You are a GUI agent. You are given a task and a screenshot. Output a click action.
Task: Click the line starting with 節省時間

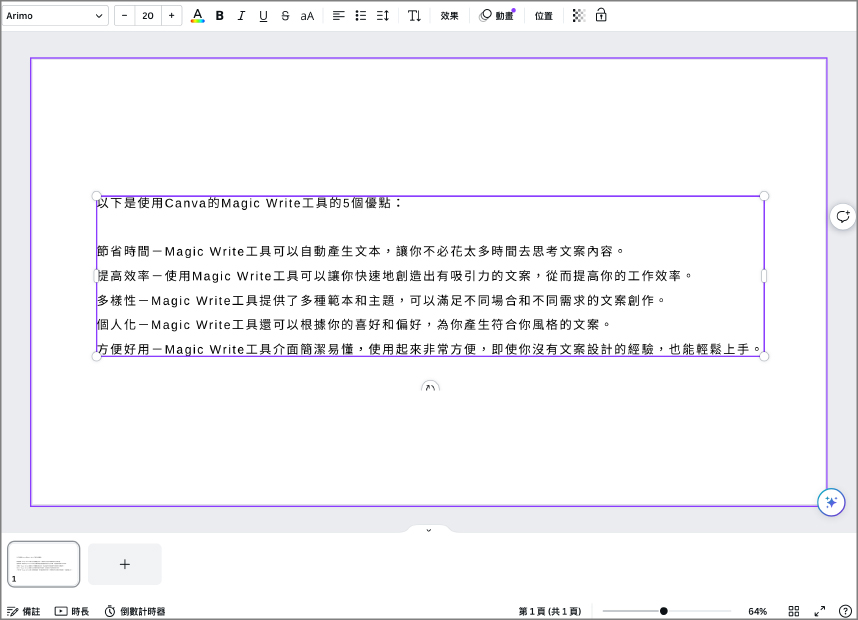pyautogui.click(x=360, y=251)
